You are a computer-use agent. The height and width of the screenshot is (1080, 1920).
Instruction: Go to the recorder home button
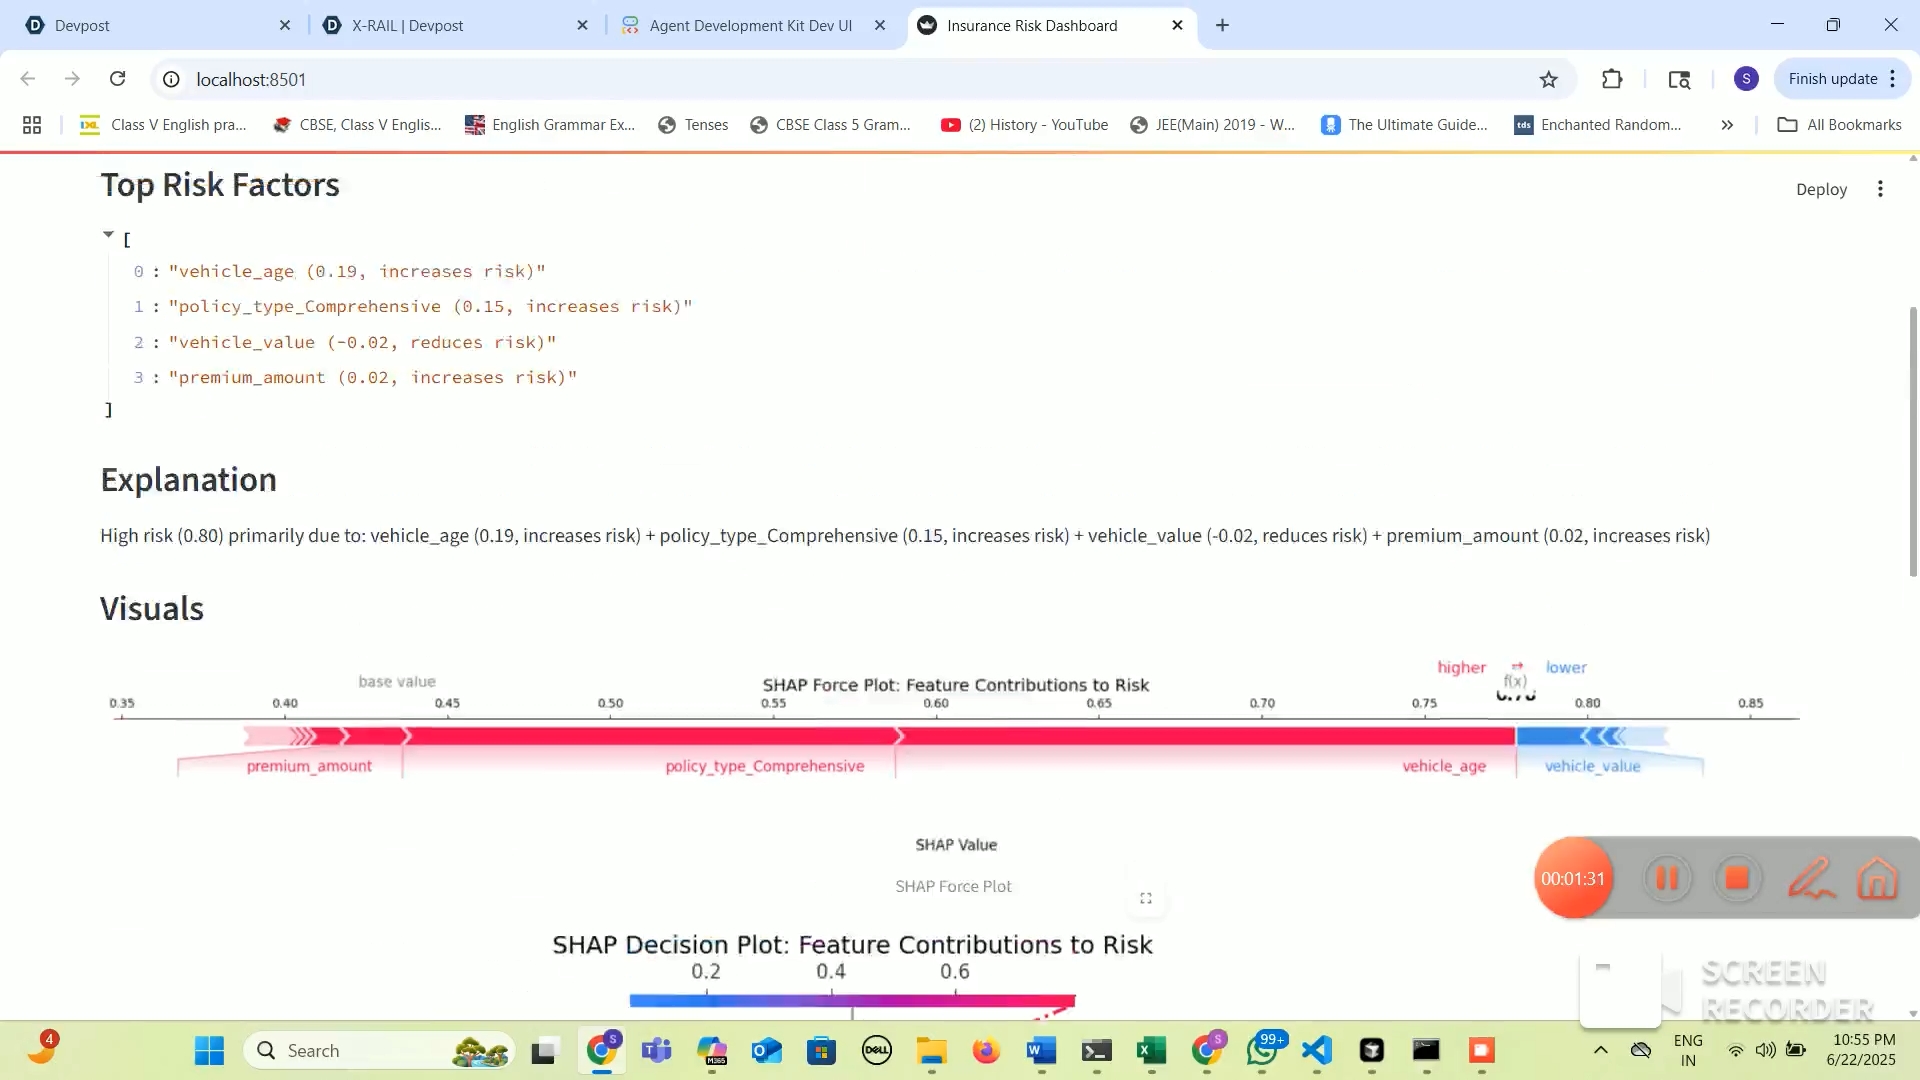coord(1877,879)
